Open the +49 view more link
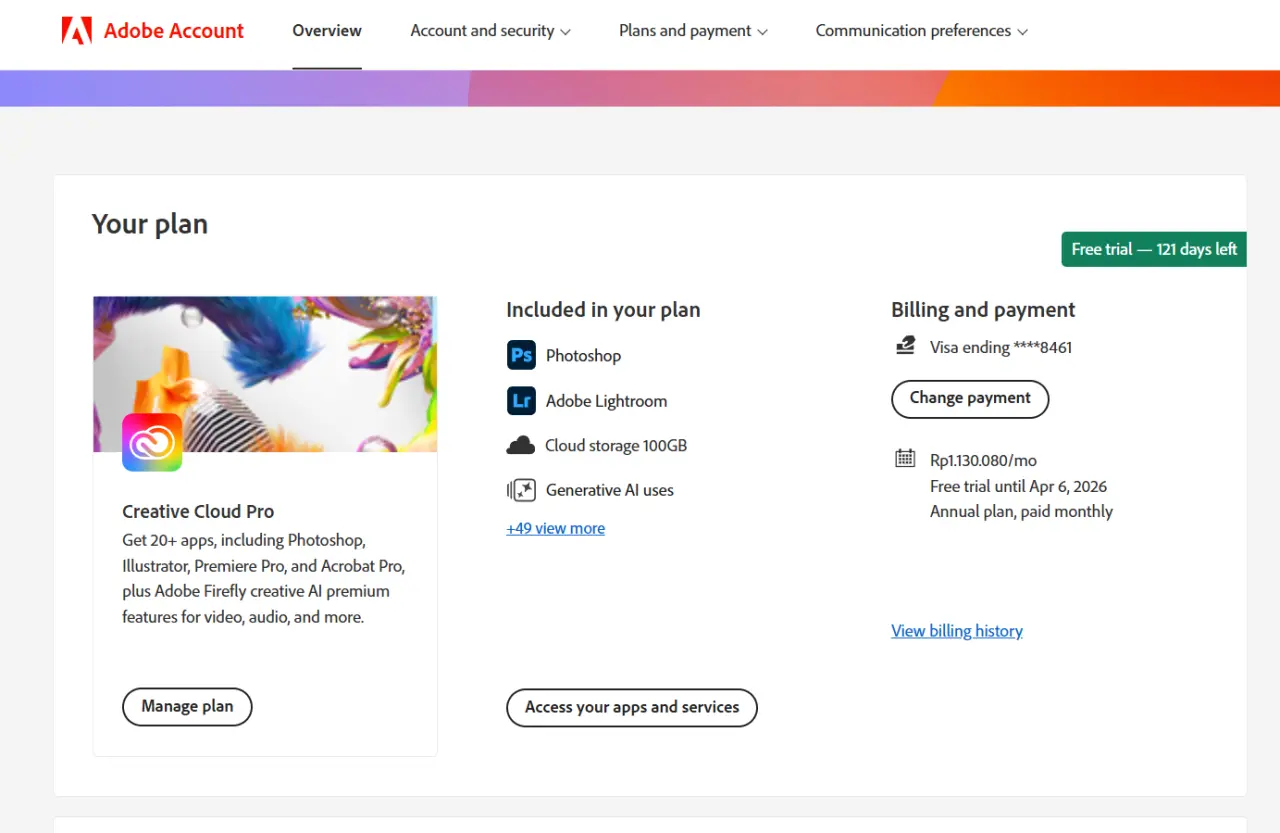 (x=556, y=528)
